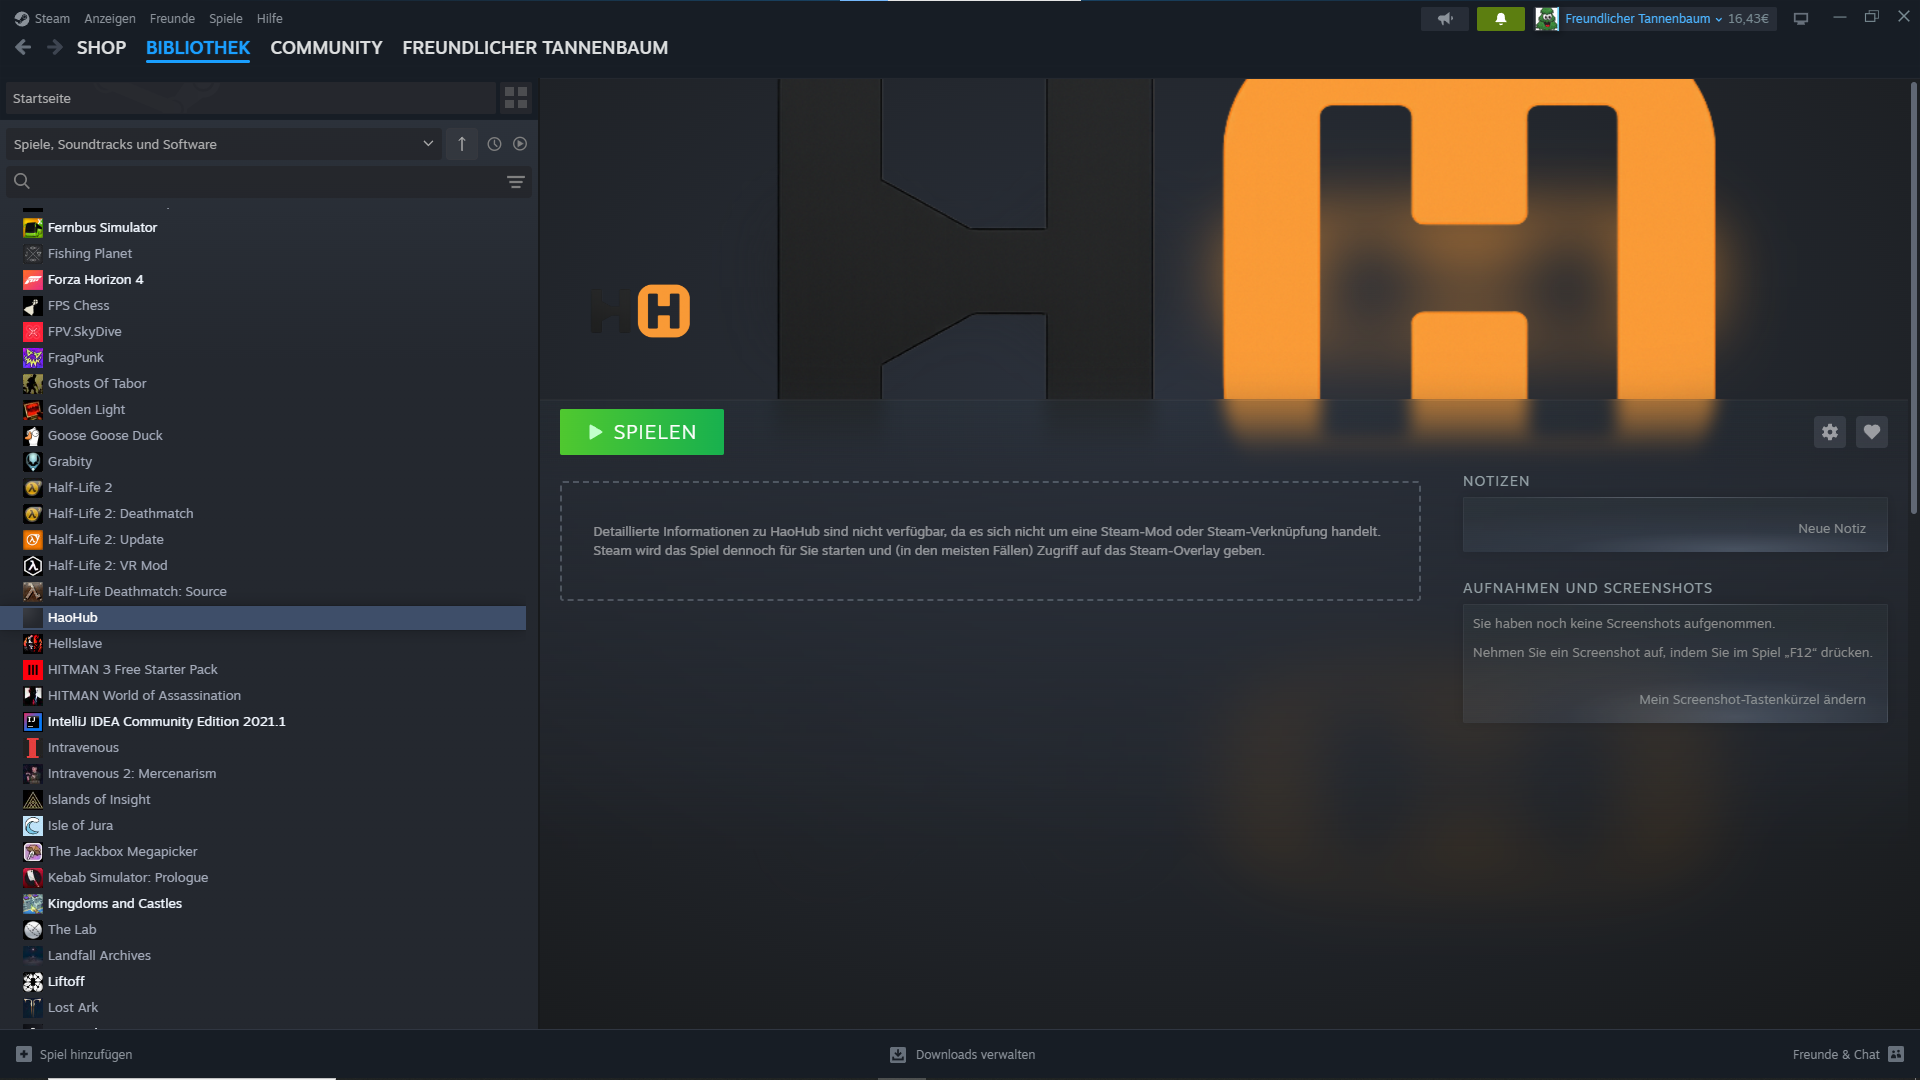This screenshot has width=1920, height=1080.
Task: Add HaoHub to favorites with heart
Action: tap(1872, 432)
